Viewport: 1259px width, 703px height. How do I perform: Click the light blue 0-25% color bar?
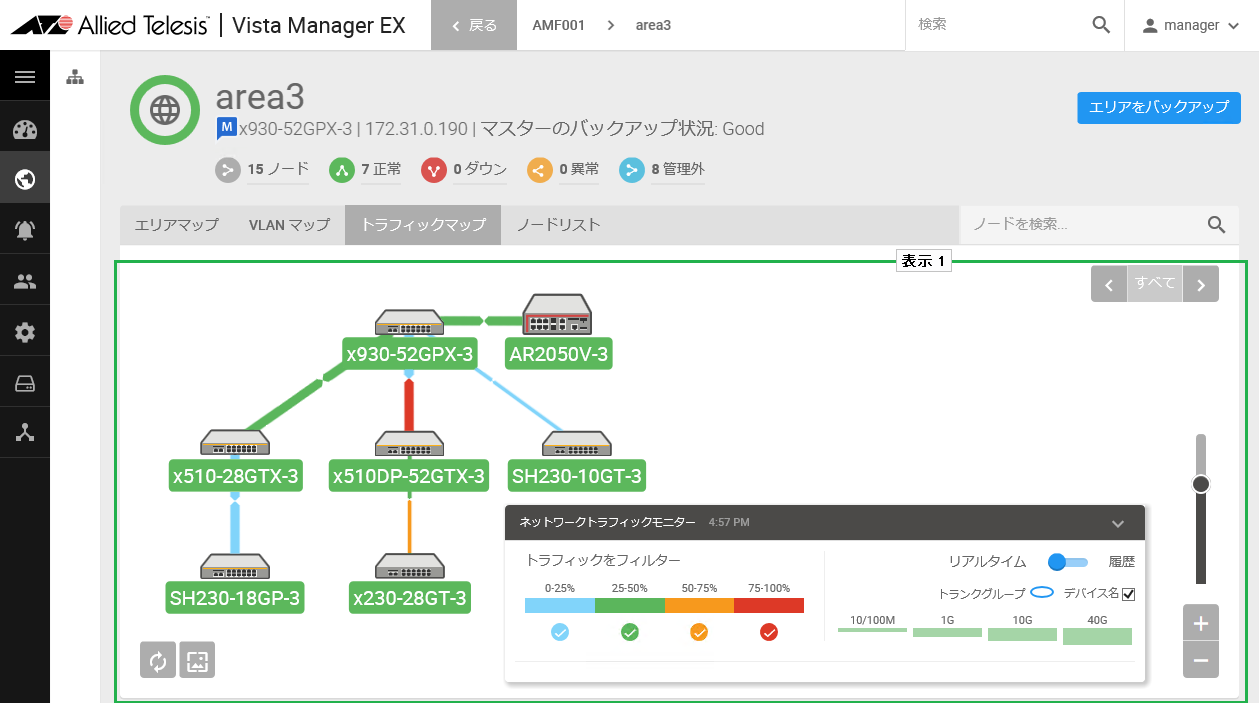[x=560, y=605]
